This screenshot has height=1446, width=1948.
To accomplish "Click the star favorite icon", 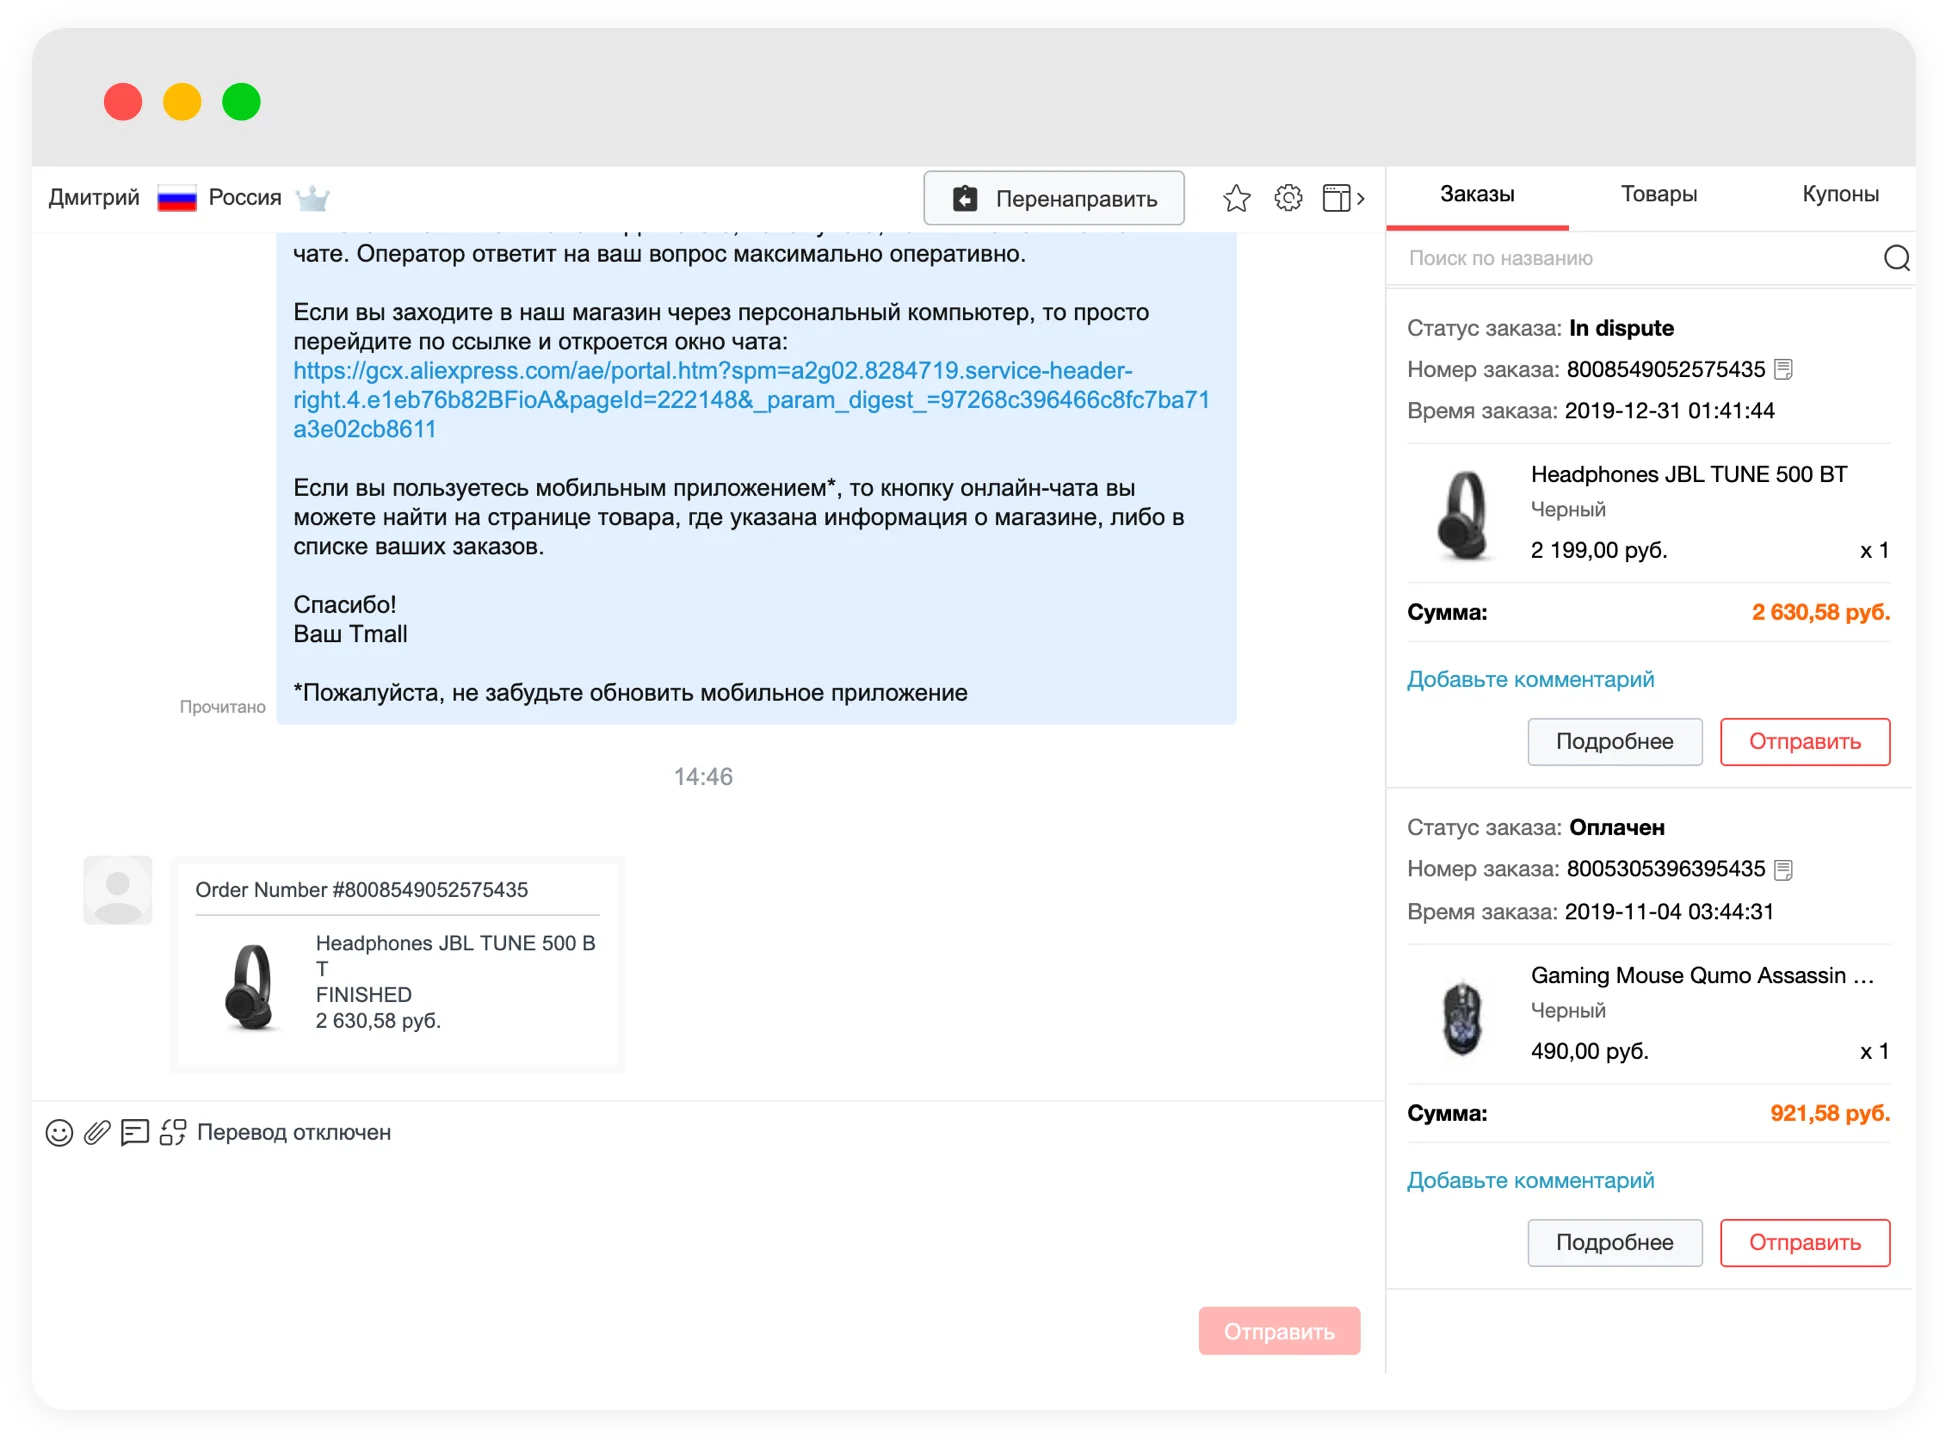I will (x=1236, y=198).
